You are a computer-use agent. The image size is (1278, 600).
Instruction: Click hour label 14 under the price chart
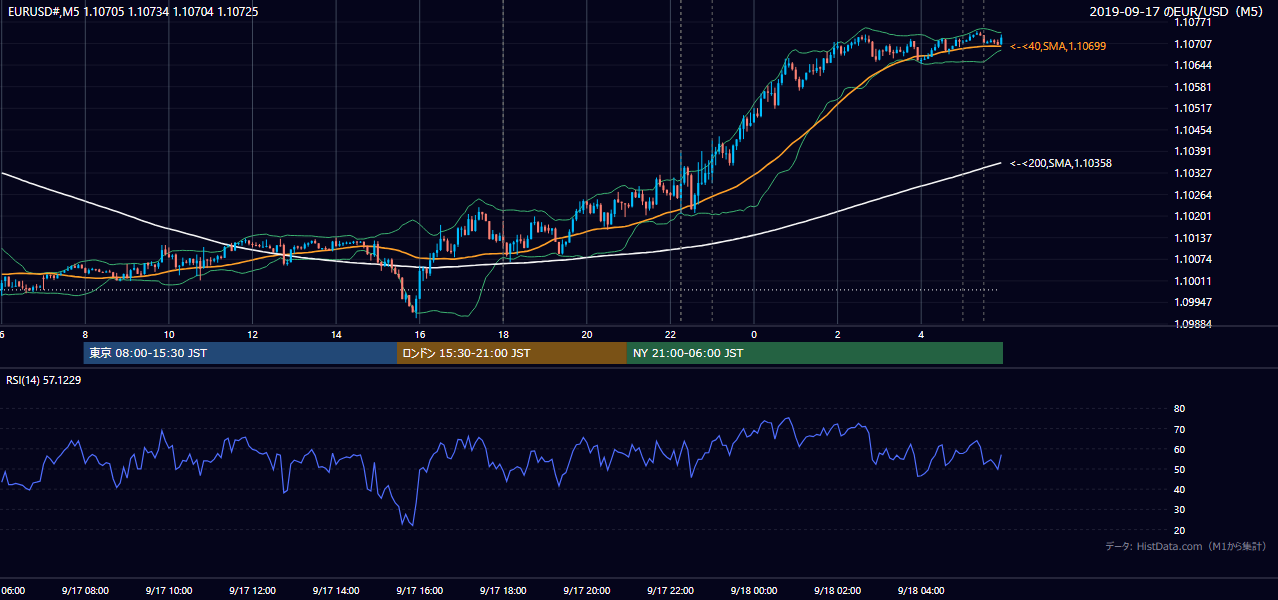tap(336, 334)
